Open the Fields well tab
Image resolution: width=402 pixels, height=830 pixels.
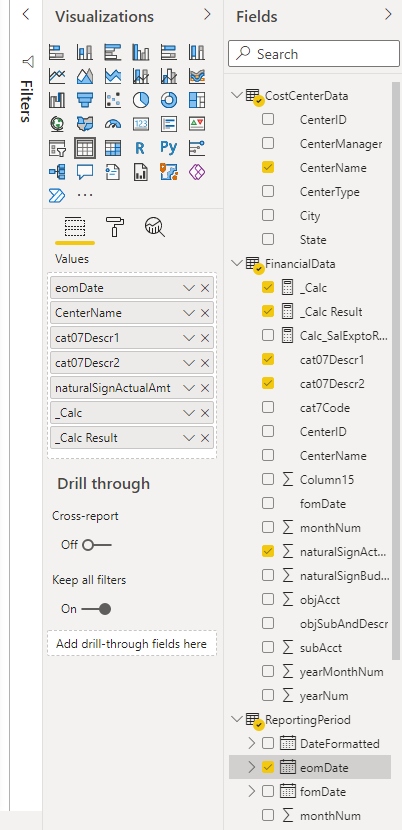pos(75,228)
